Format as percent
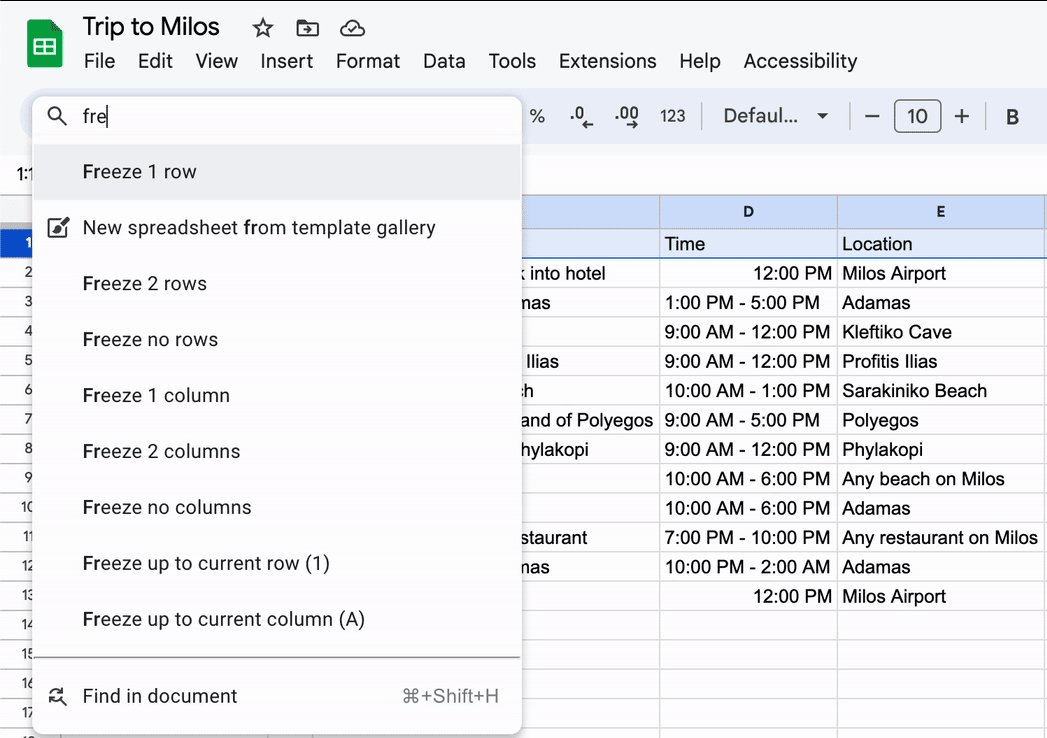Screen dimensions: 1047x738 tap(537, 116)
